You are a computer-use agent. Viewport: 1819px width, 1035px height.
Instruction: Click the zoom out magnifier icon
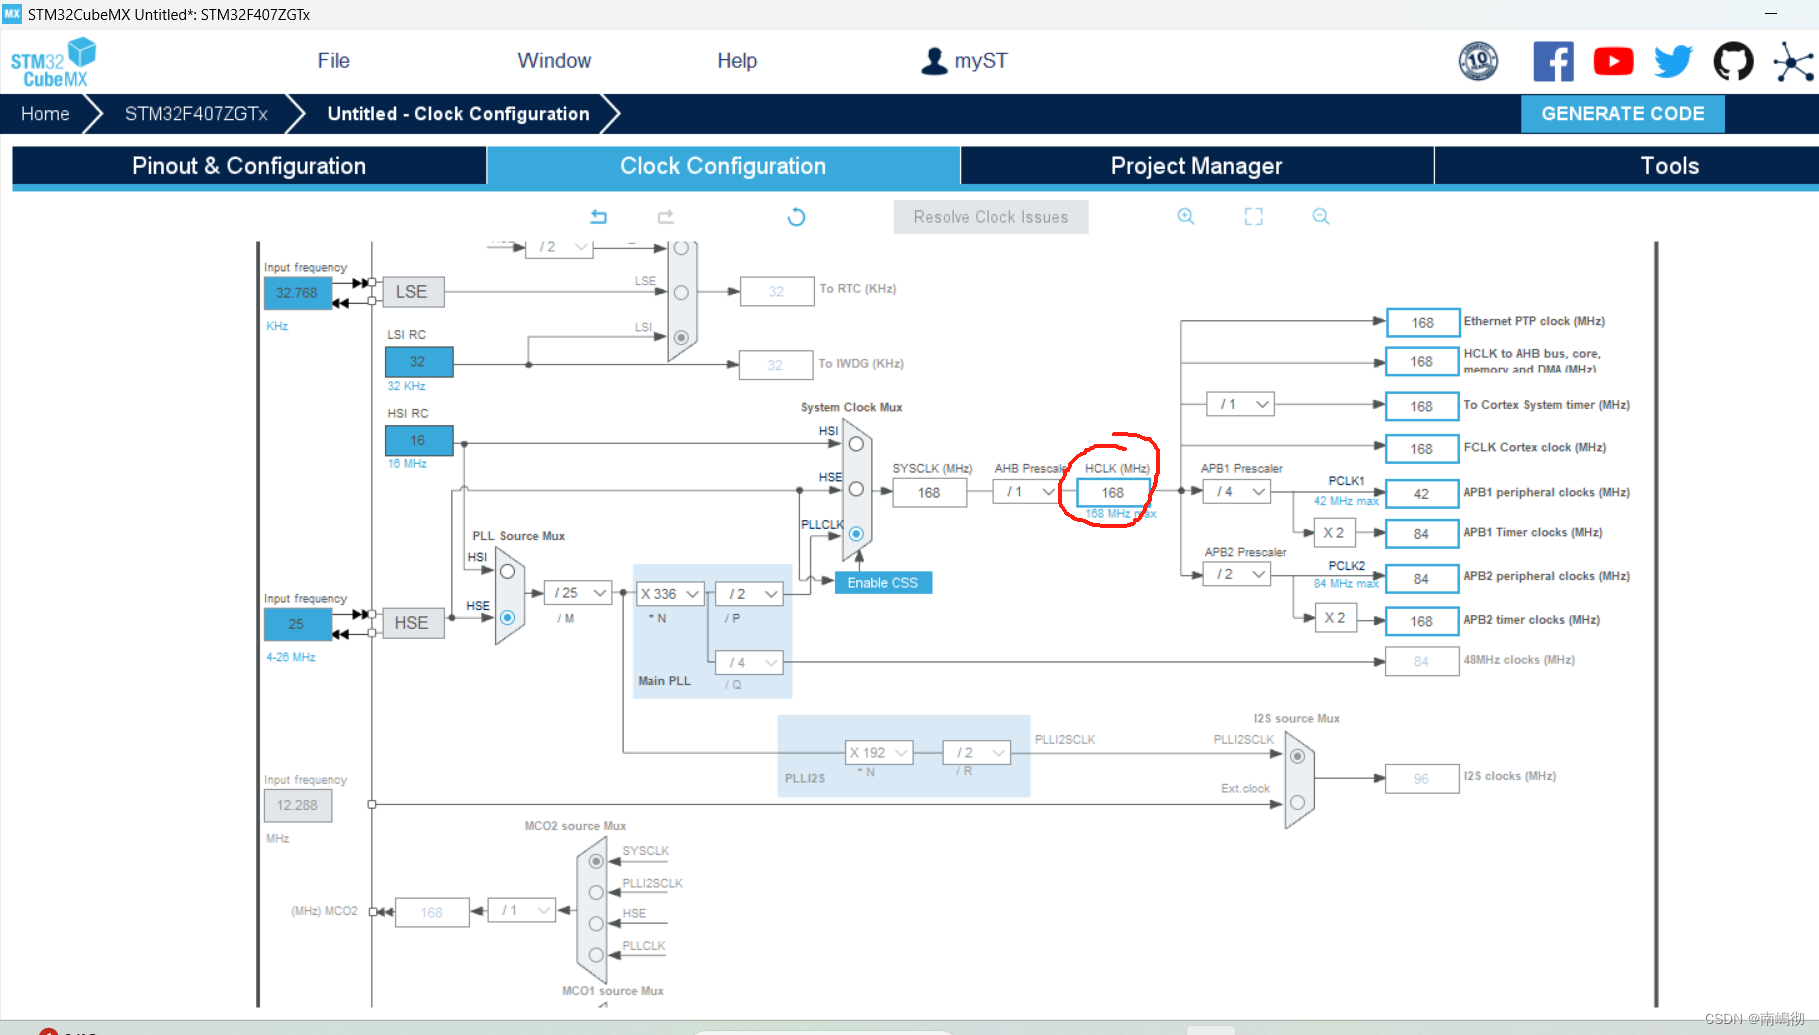tap(1320, 216)
